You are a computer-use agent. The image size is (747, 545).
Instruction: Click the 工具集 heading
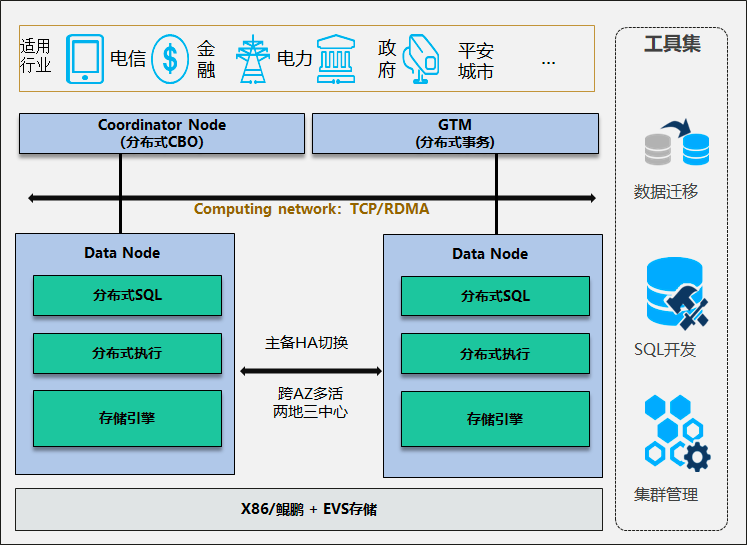[672, 44]
